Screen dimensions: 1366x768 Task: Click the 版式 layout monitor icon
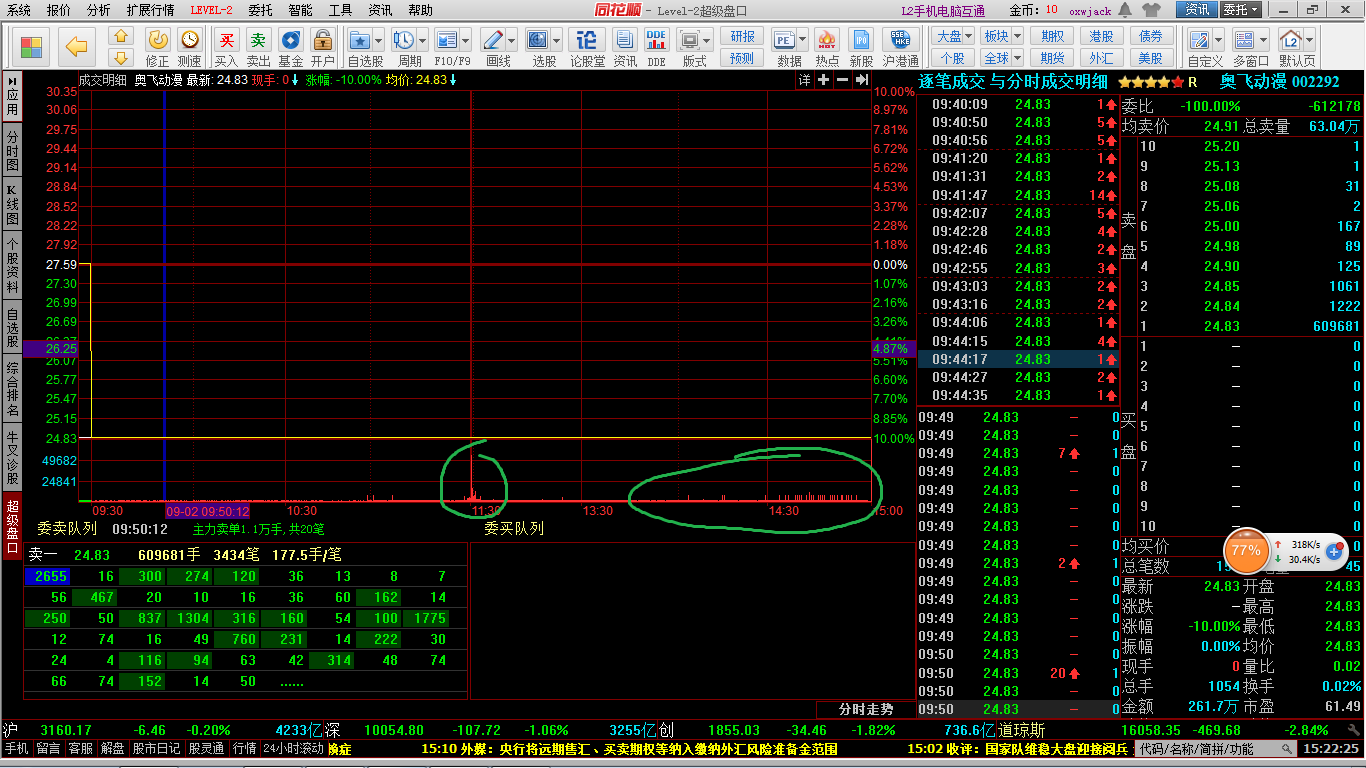click(690, 40)
